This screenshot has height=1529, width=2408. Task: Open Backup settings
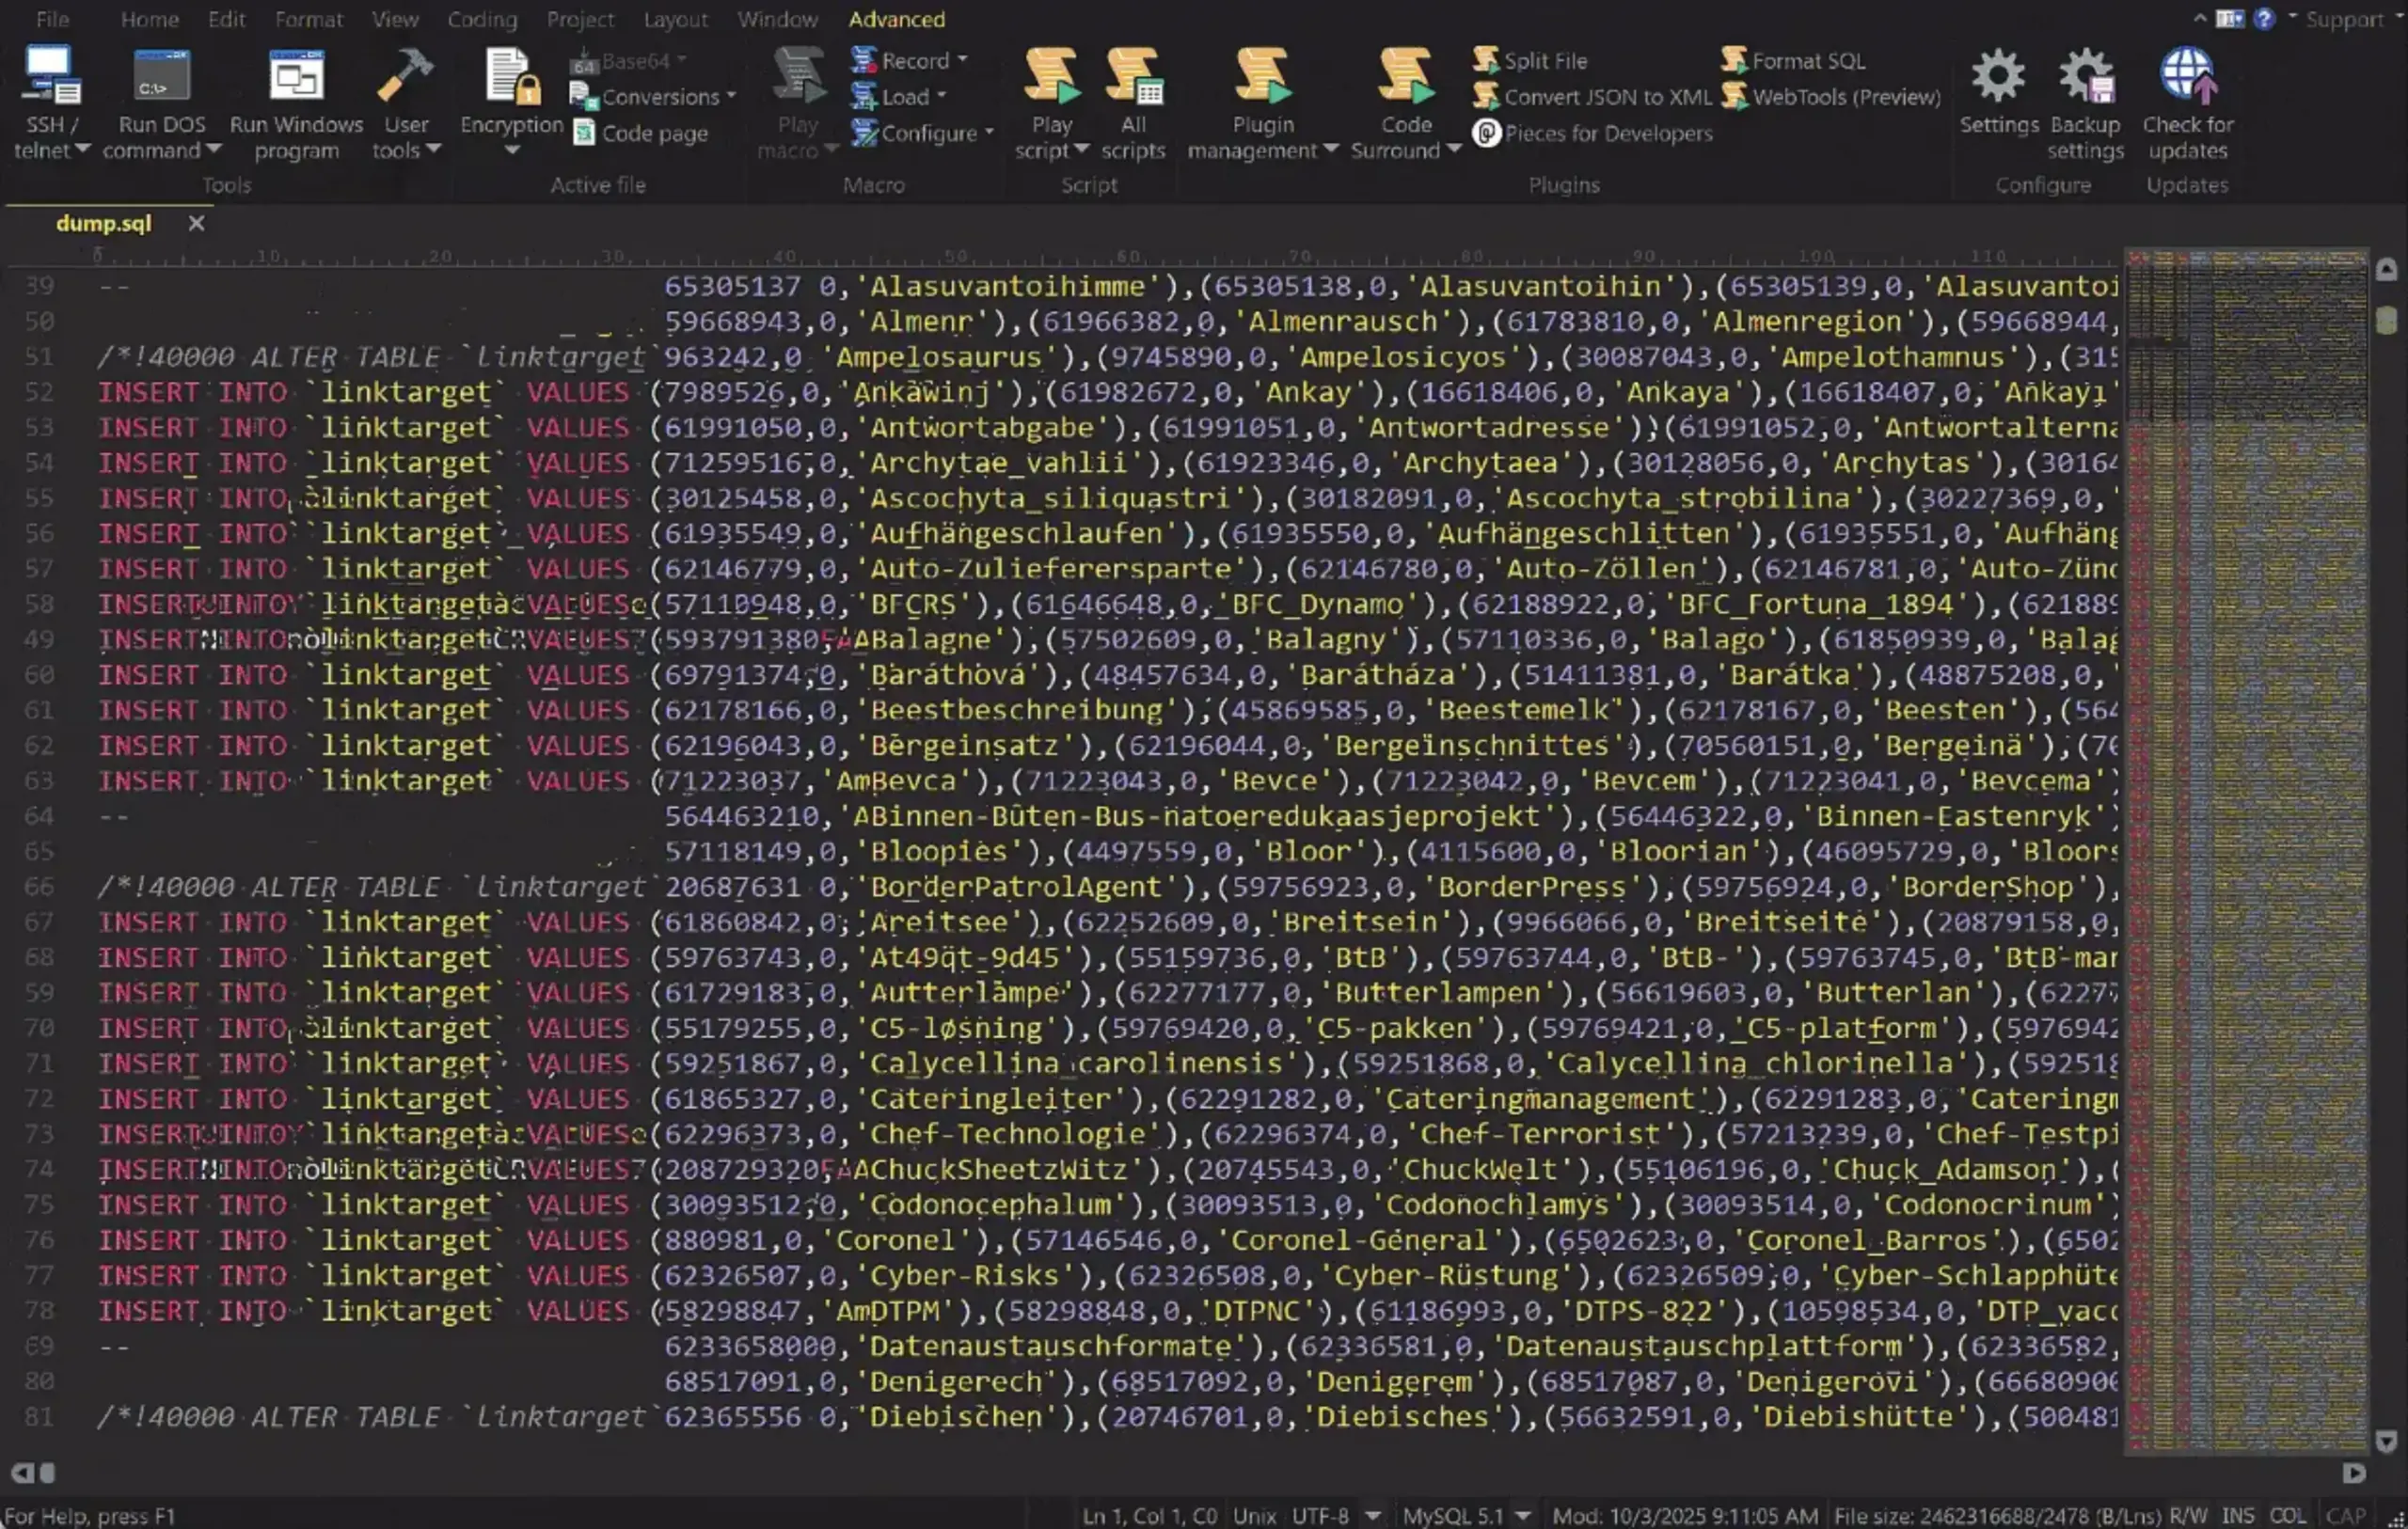pyautogui.click(x=2085, y=104)
